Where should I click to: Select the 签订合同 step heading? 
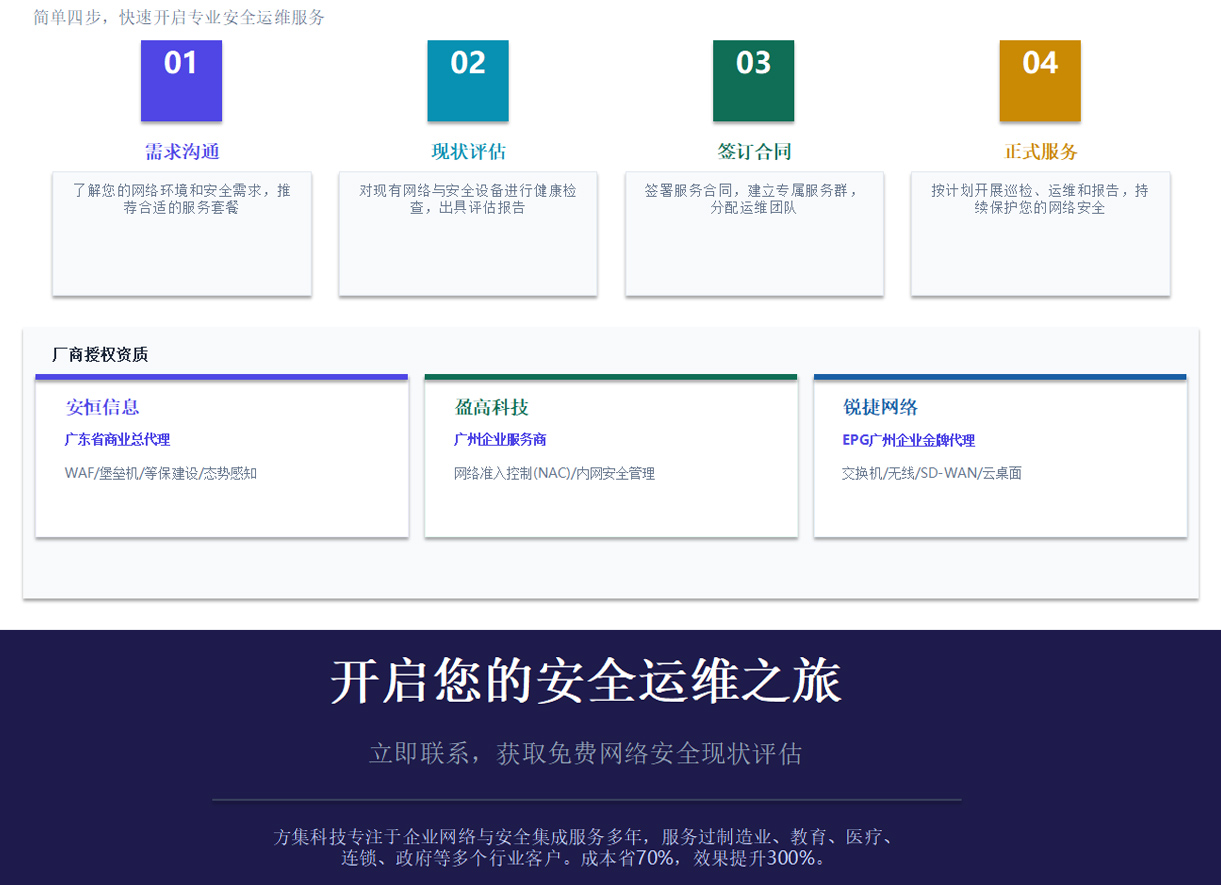[x=754, y=152]
